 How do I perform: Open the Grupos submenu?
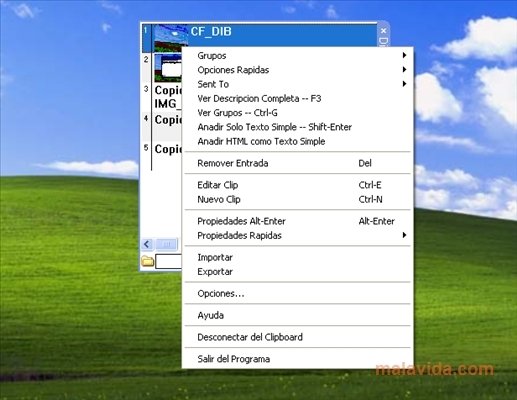click(x=298, y=55)
